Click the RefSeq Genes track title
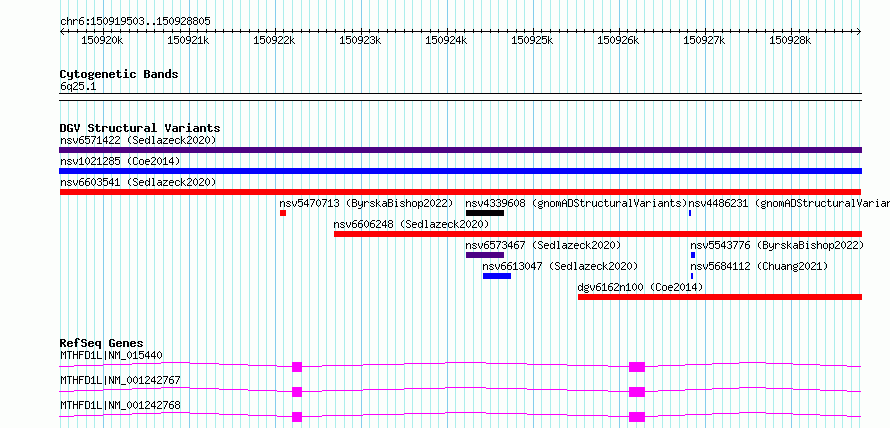The image size is (890, 428). [102, 343]
